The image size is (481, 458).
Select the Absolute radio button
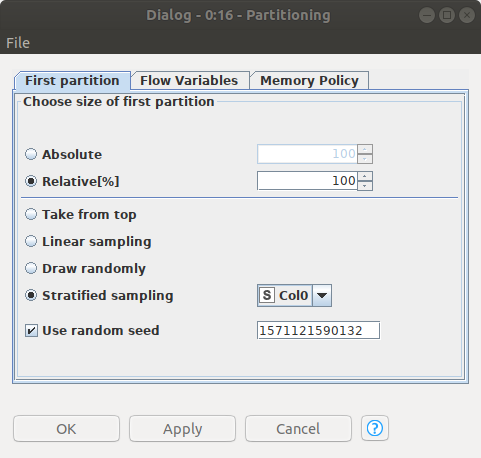[x=31, y=154]
